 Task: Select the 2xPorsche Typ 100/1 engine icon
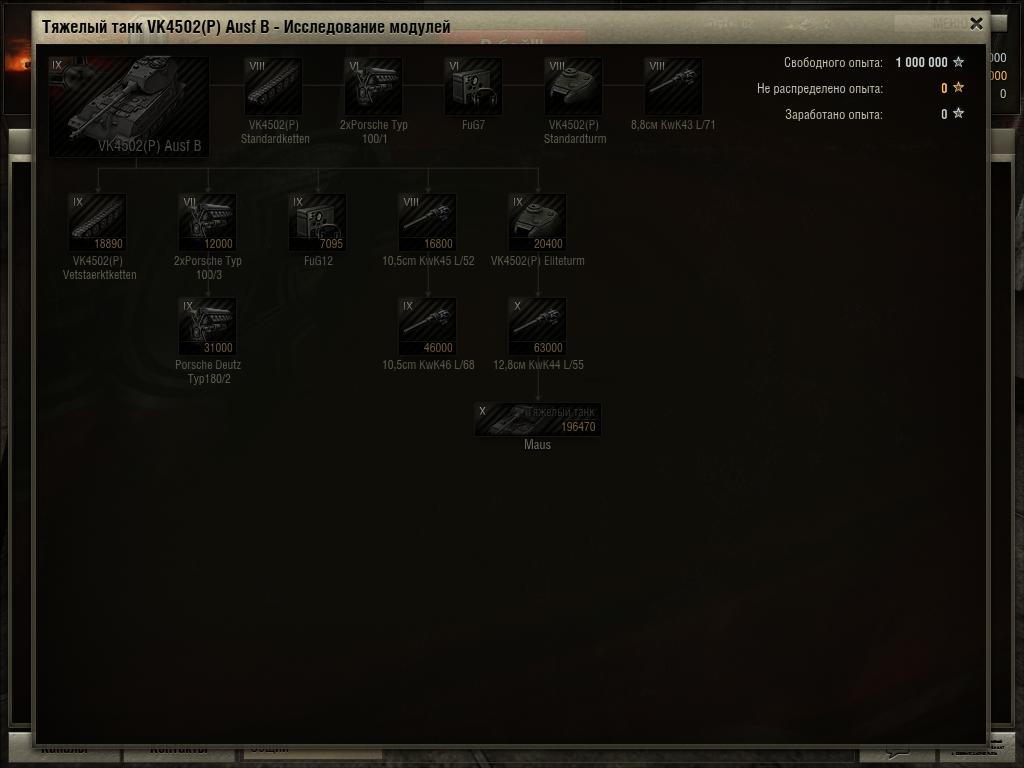tap(373, 86)
